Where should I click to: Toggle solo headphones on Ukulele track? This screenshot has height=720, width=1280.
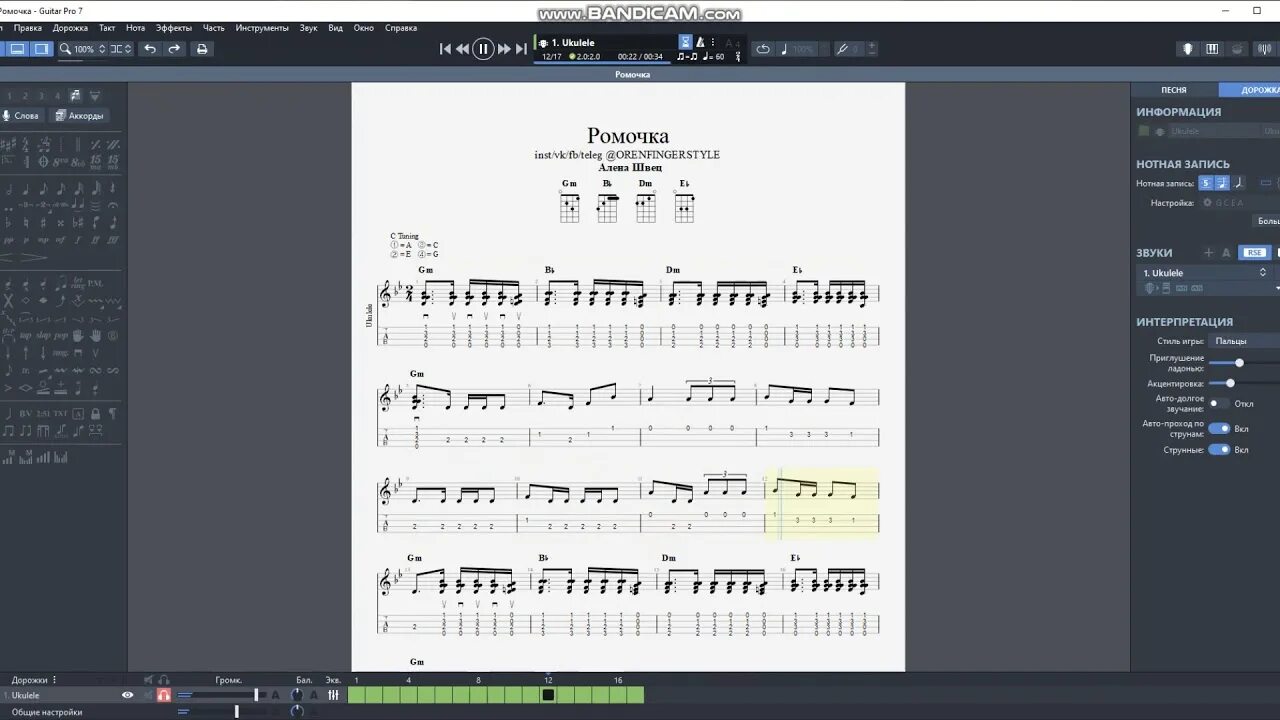point(164,695)
